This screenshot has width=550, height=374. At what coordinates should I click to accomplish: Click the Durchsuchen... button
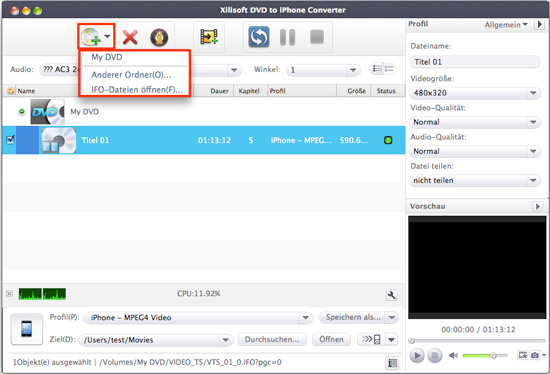pyautogui.click(x=272, y=339)
